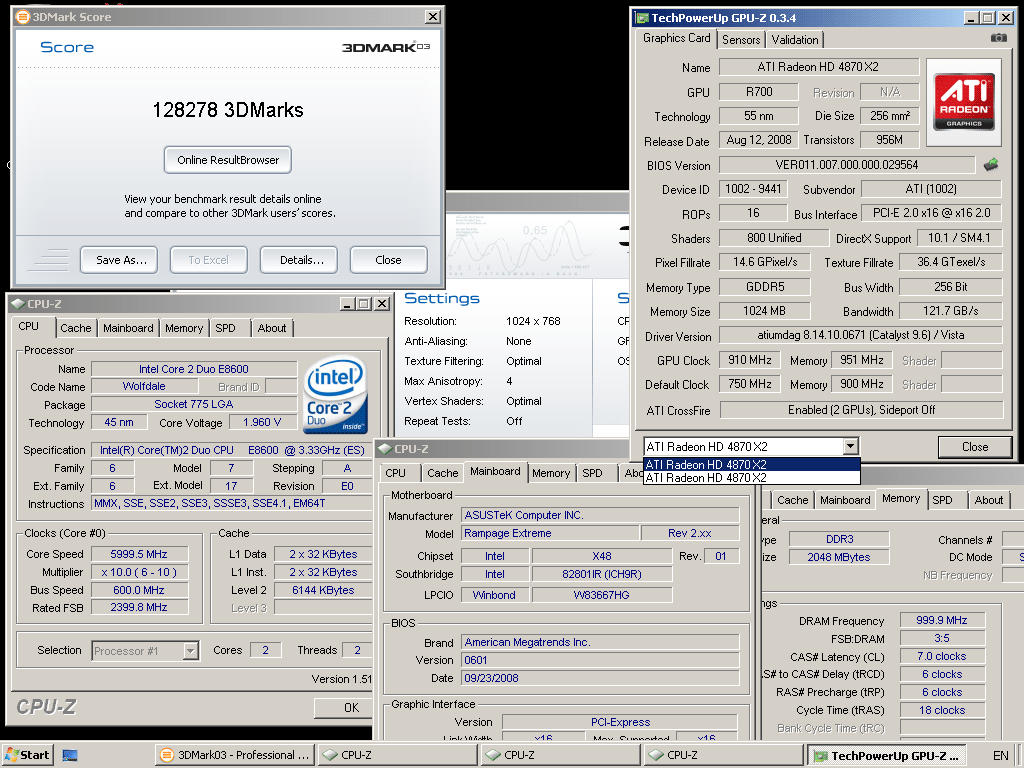Screen dimensions: 1024x768
Task: Switch to the Sensors tab in GPU-Z
Action: click(x=741, y=40)
